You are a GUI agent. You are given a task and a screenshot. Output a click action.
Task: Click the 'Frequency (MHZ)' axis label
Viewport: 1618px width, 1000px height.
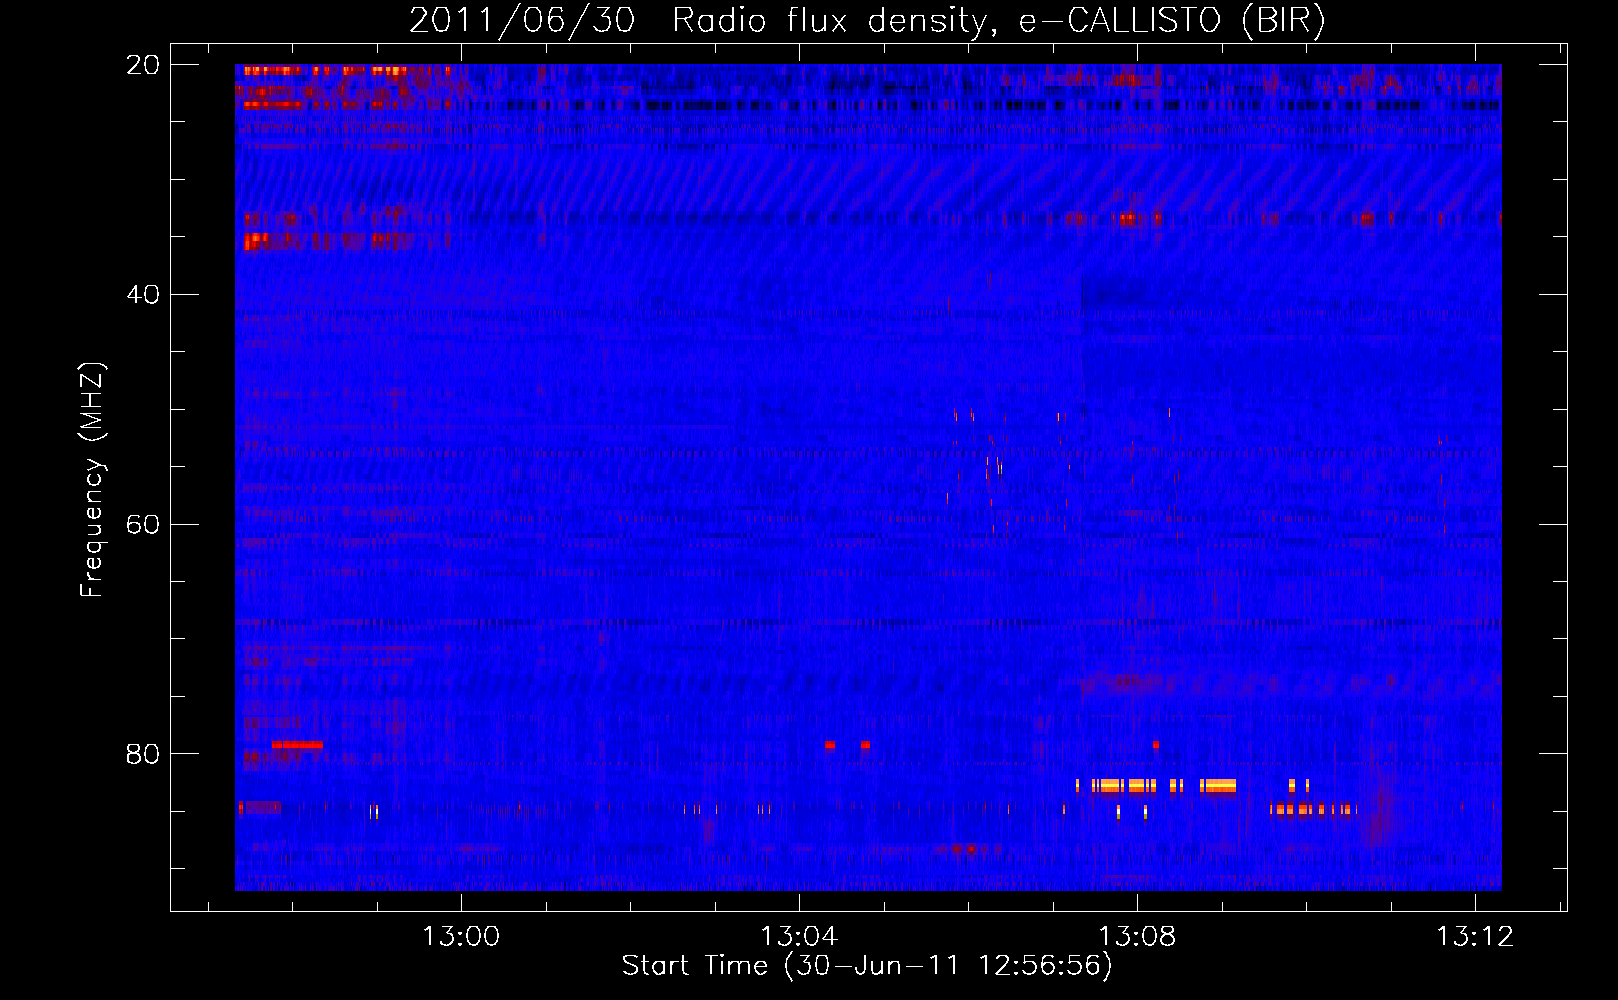coord(92,480)
